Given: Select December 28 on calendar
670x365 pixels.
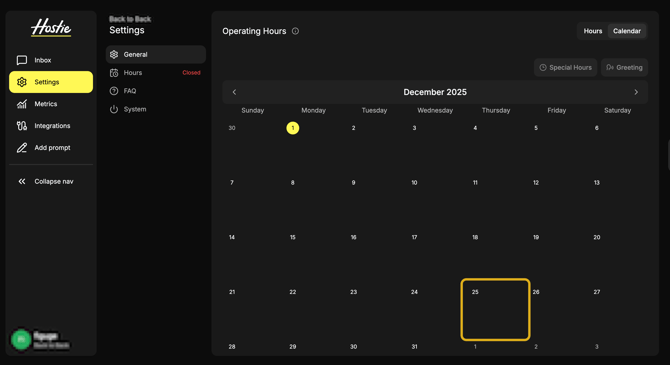Looking at the screenshot, I should pyautogui.click(x=232, y=347).
